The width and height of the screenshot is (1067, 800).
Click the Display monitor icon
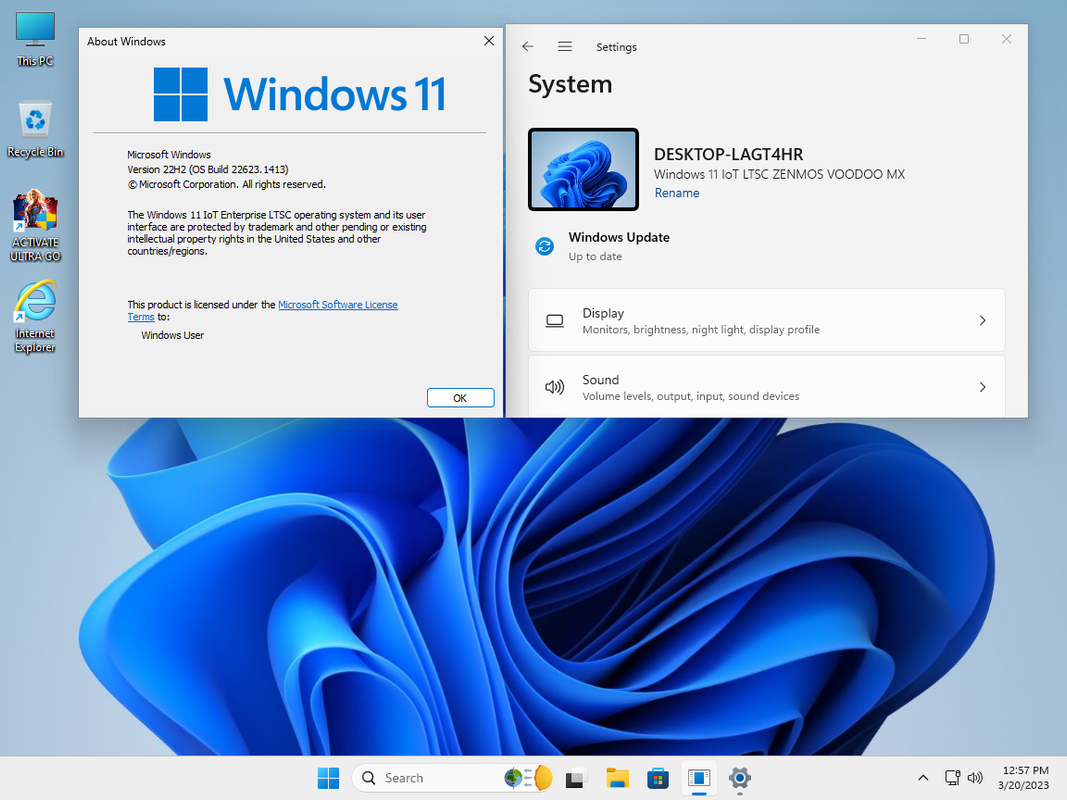[555, 320]
